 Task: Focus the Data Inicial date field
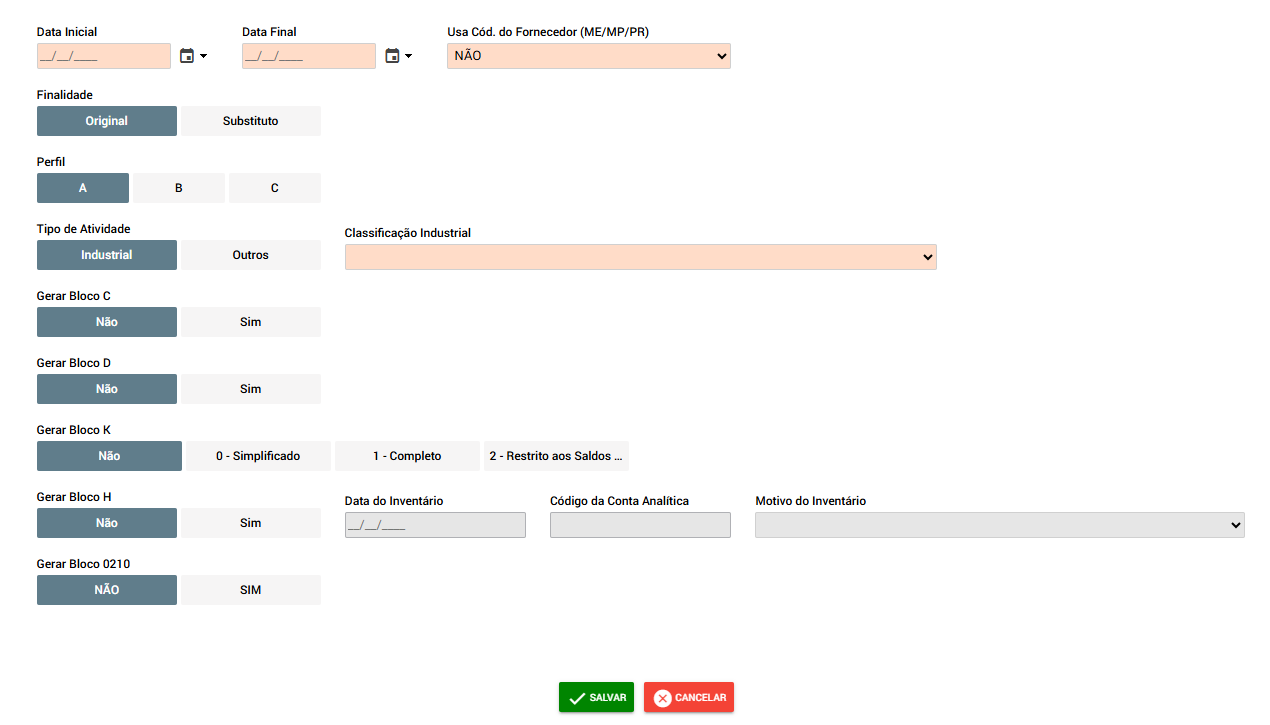coord(103,56)
